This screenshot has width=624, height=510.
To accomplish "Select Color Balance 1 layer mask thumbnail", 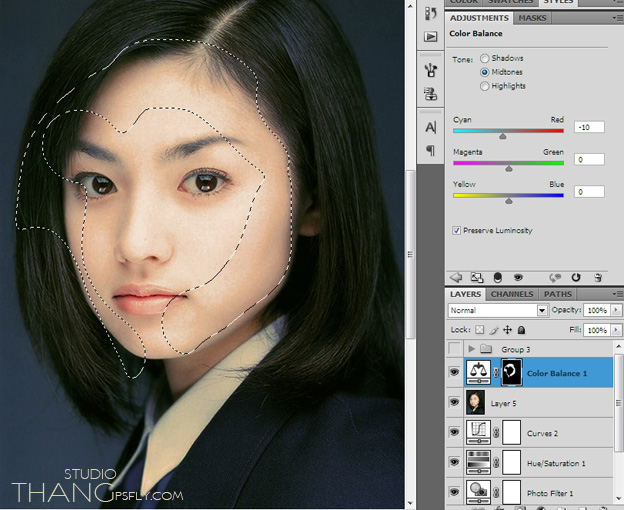I will click(x=512, y=372).
